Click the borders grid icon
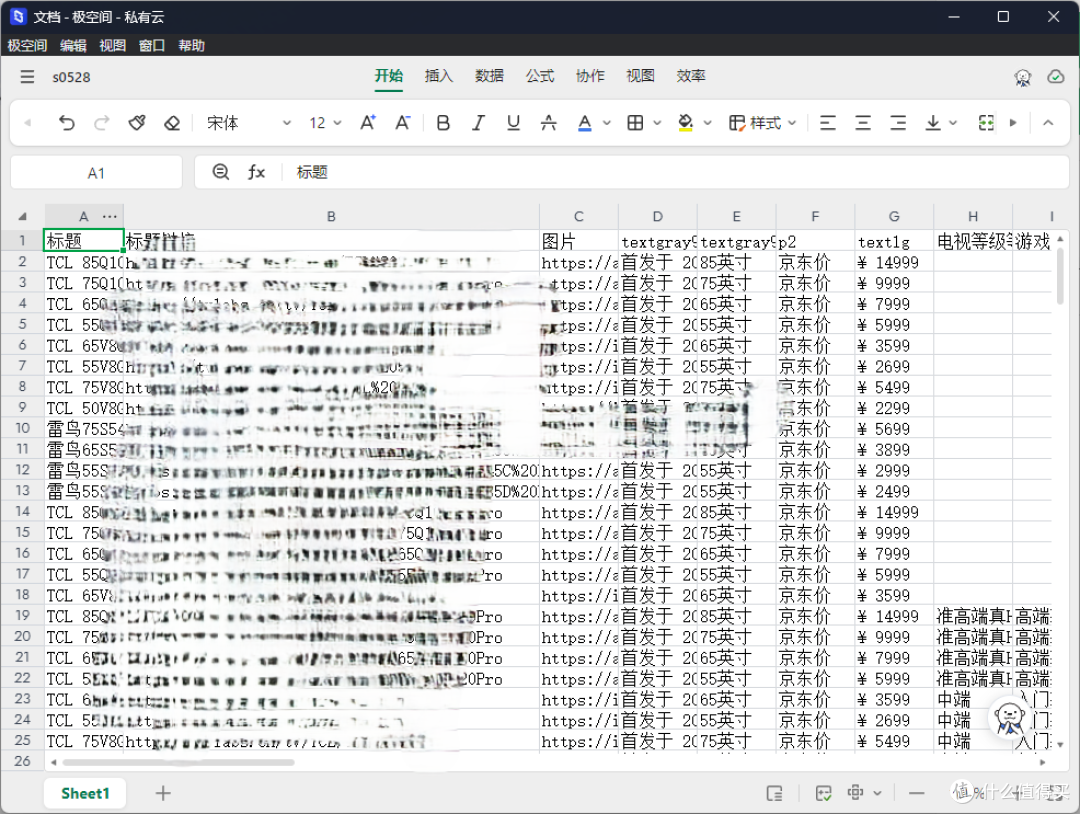The height and width of the screenshot is (814, 1080). tap(635, 123)
